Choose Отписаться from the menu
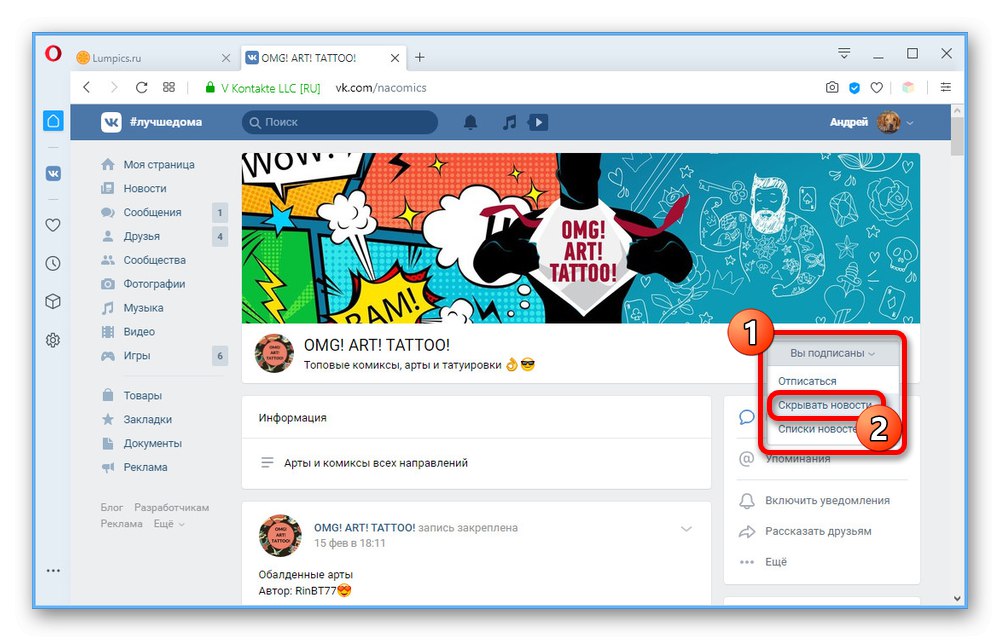The width and height of the screenshot is (1000, 641). coord(807,381)
